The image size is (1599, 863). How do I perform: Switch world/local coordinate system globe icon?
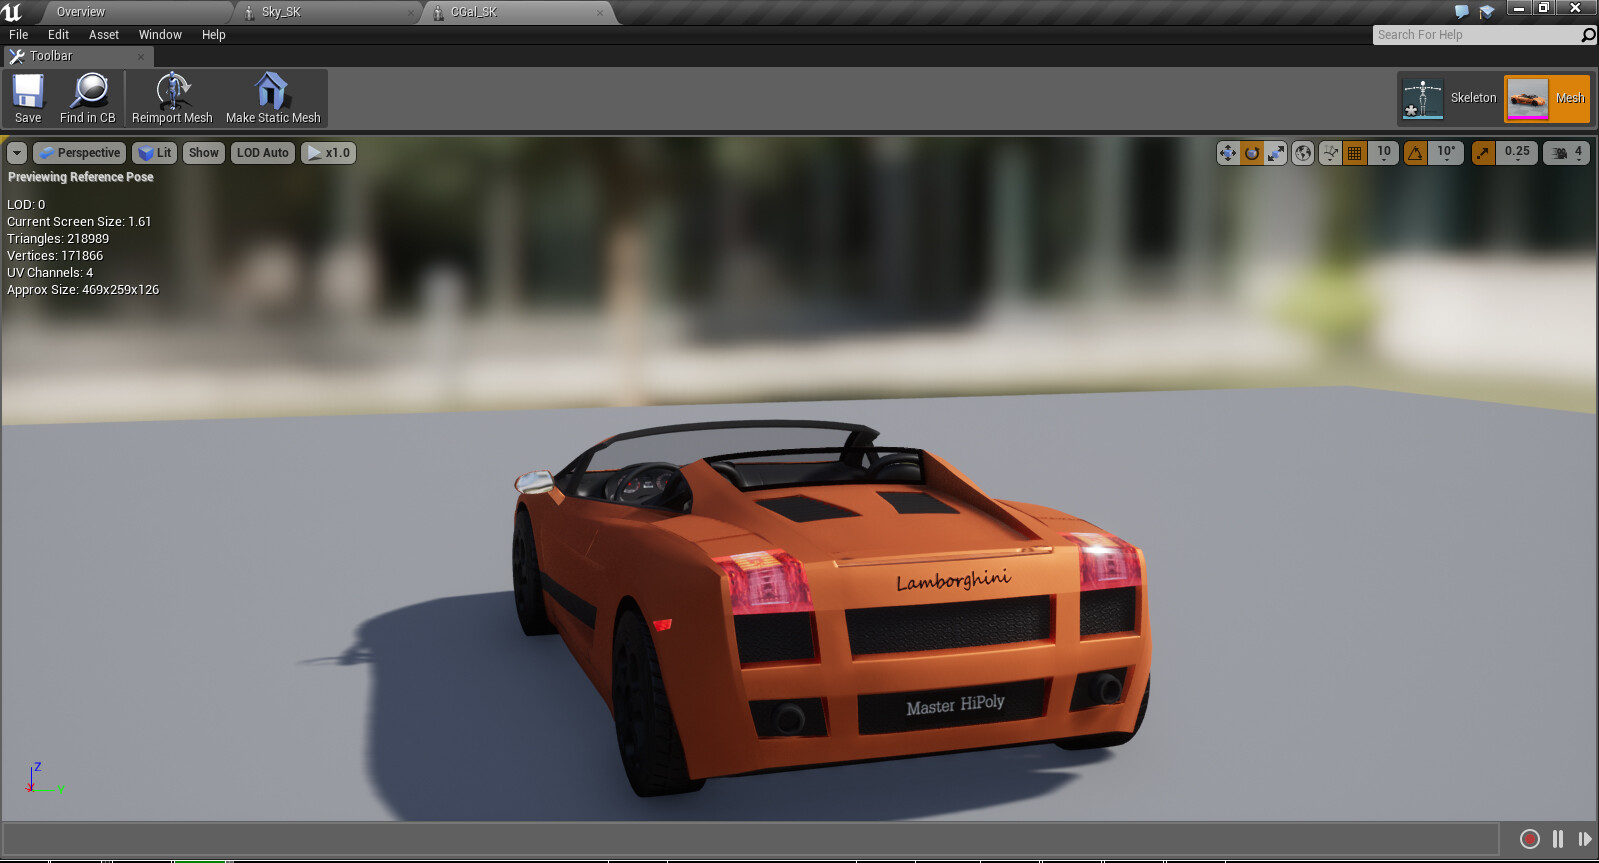(1303, 153)
